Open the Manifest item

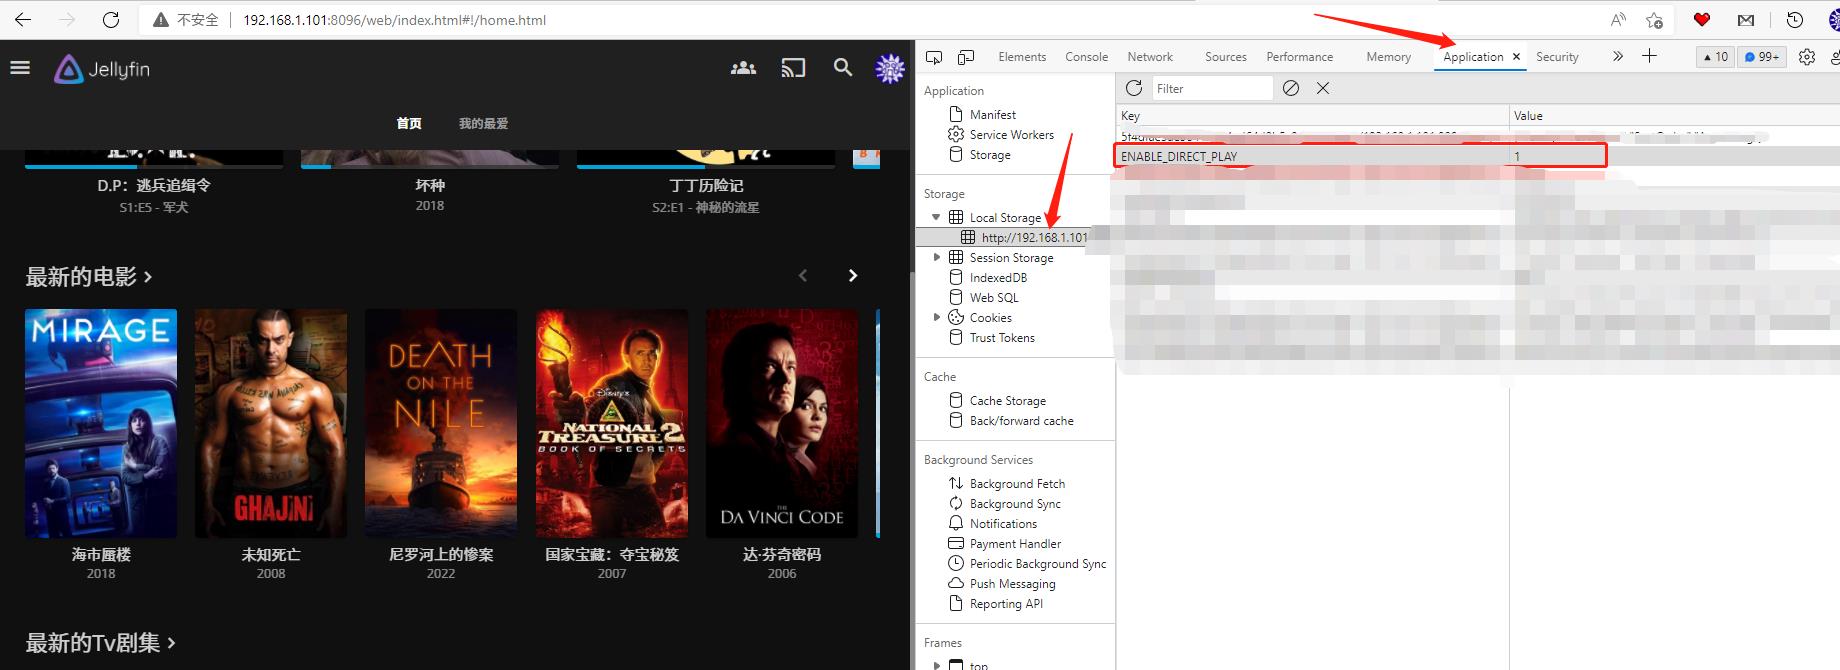(992, 115)
